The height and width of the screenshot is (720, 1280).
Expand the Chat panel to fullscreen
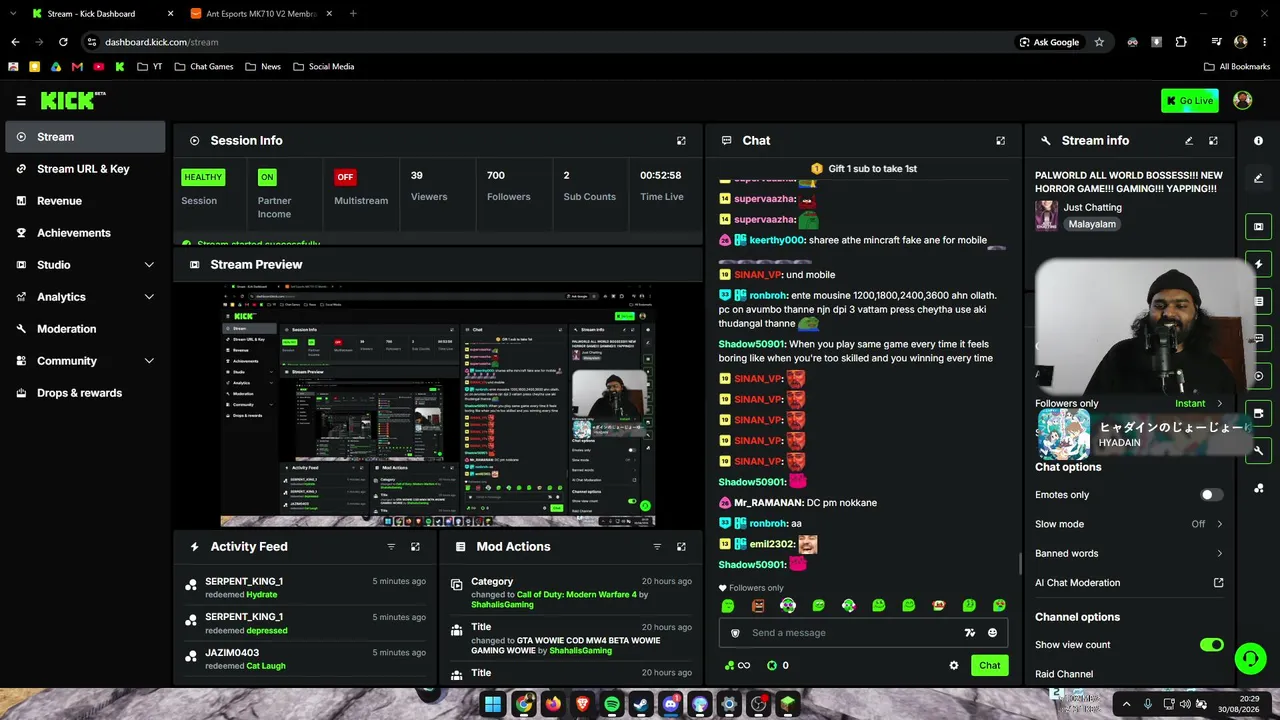(1000, 141)
